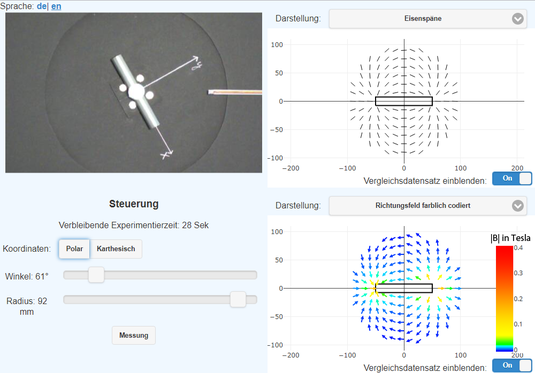The width and height of the screenshot is (535, 373).
Task: Click the Radius slider handle
Action: point(238,300)
